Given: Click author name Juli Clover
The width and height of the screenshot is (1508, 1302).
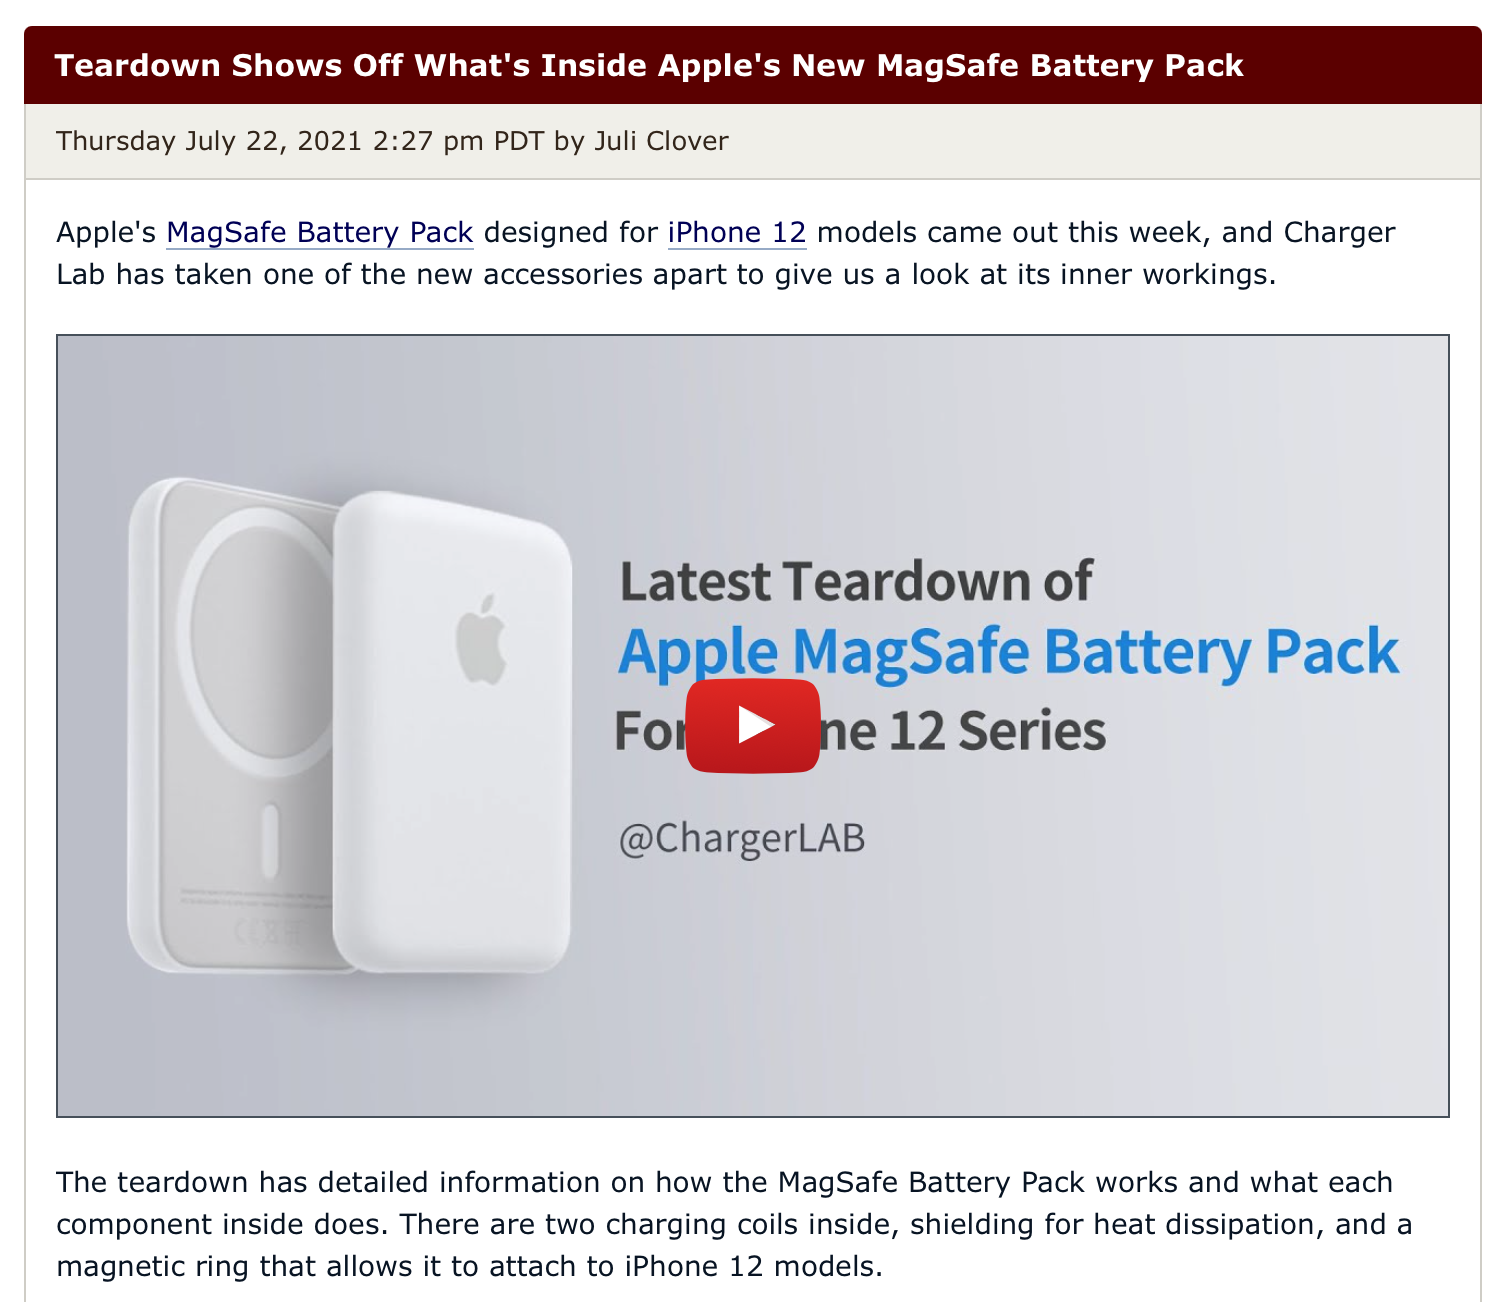Looking at the screenshot, I should [661, 141].
